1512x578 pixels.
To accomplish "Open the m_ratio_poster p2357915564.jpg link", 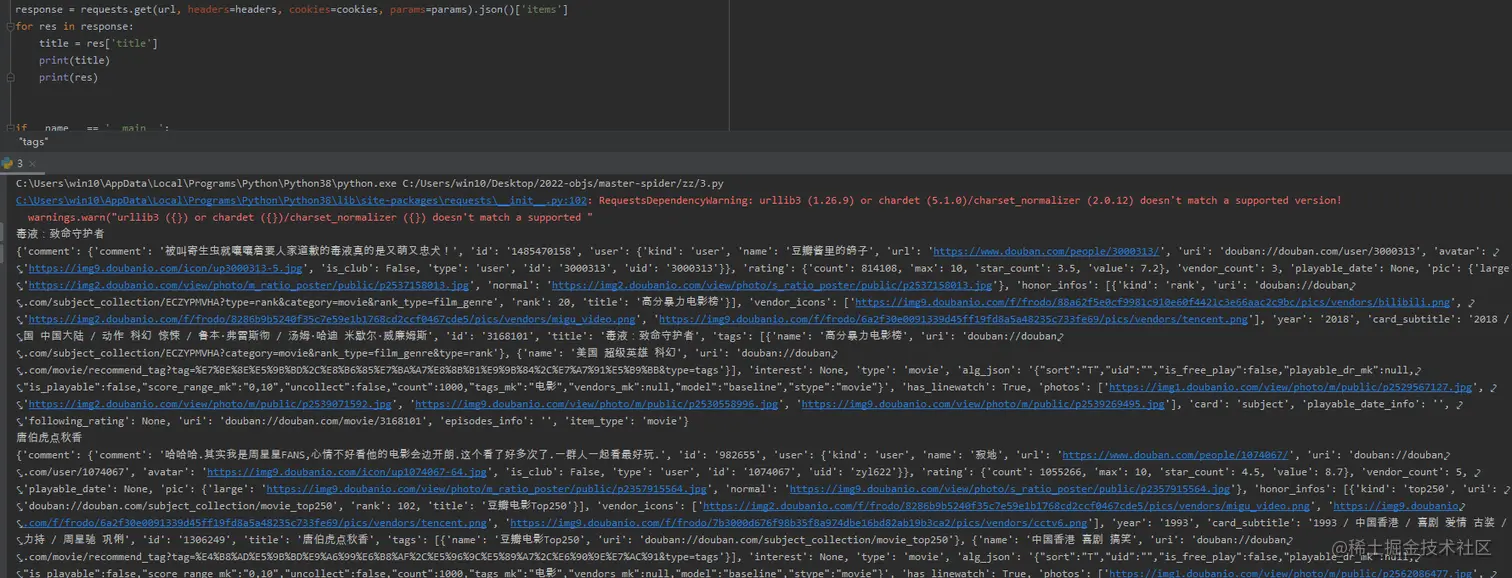I will pos(486,489).
